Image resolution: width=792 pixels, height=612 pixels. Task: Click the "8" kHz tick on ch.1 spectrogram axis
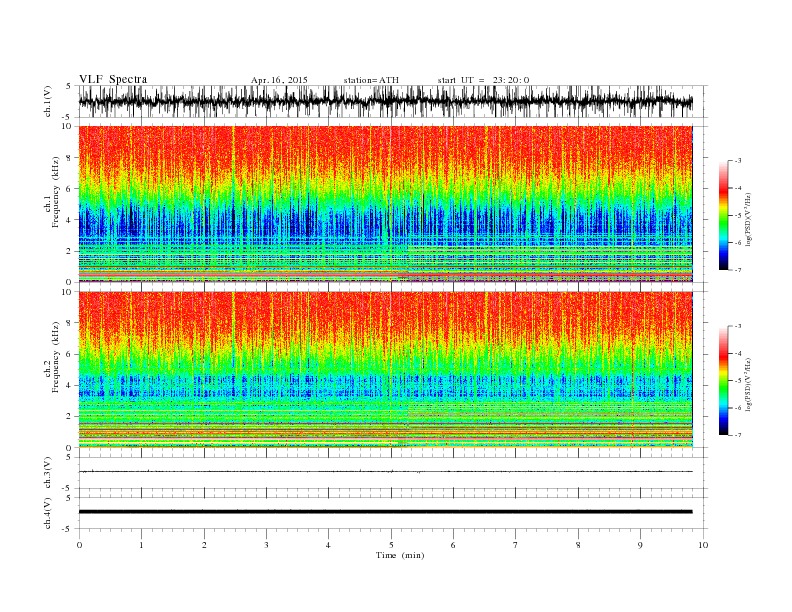coord(70,158)
